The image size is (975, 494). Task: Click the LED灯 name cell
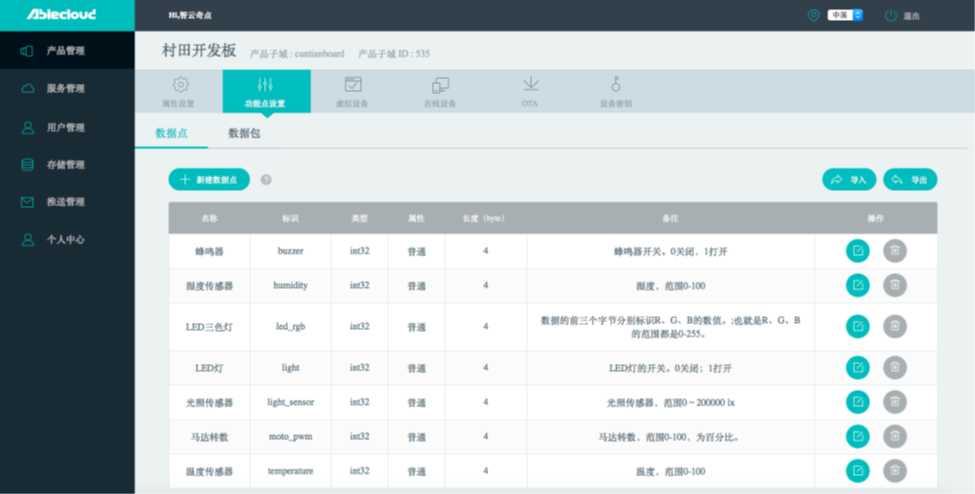click(x=209, y=368)
